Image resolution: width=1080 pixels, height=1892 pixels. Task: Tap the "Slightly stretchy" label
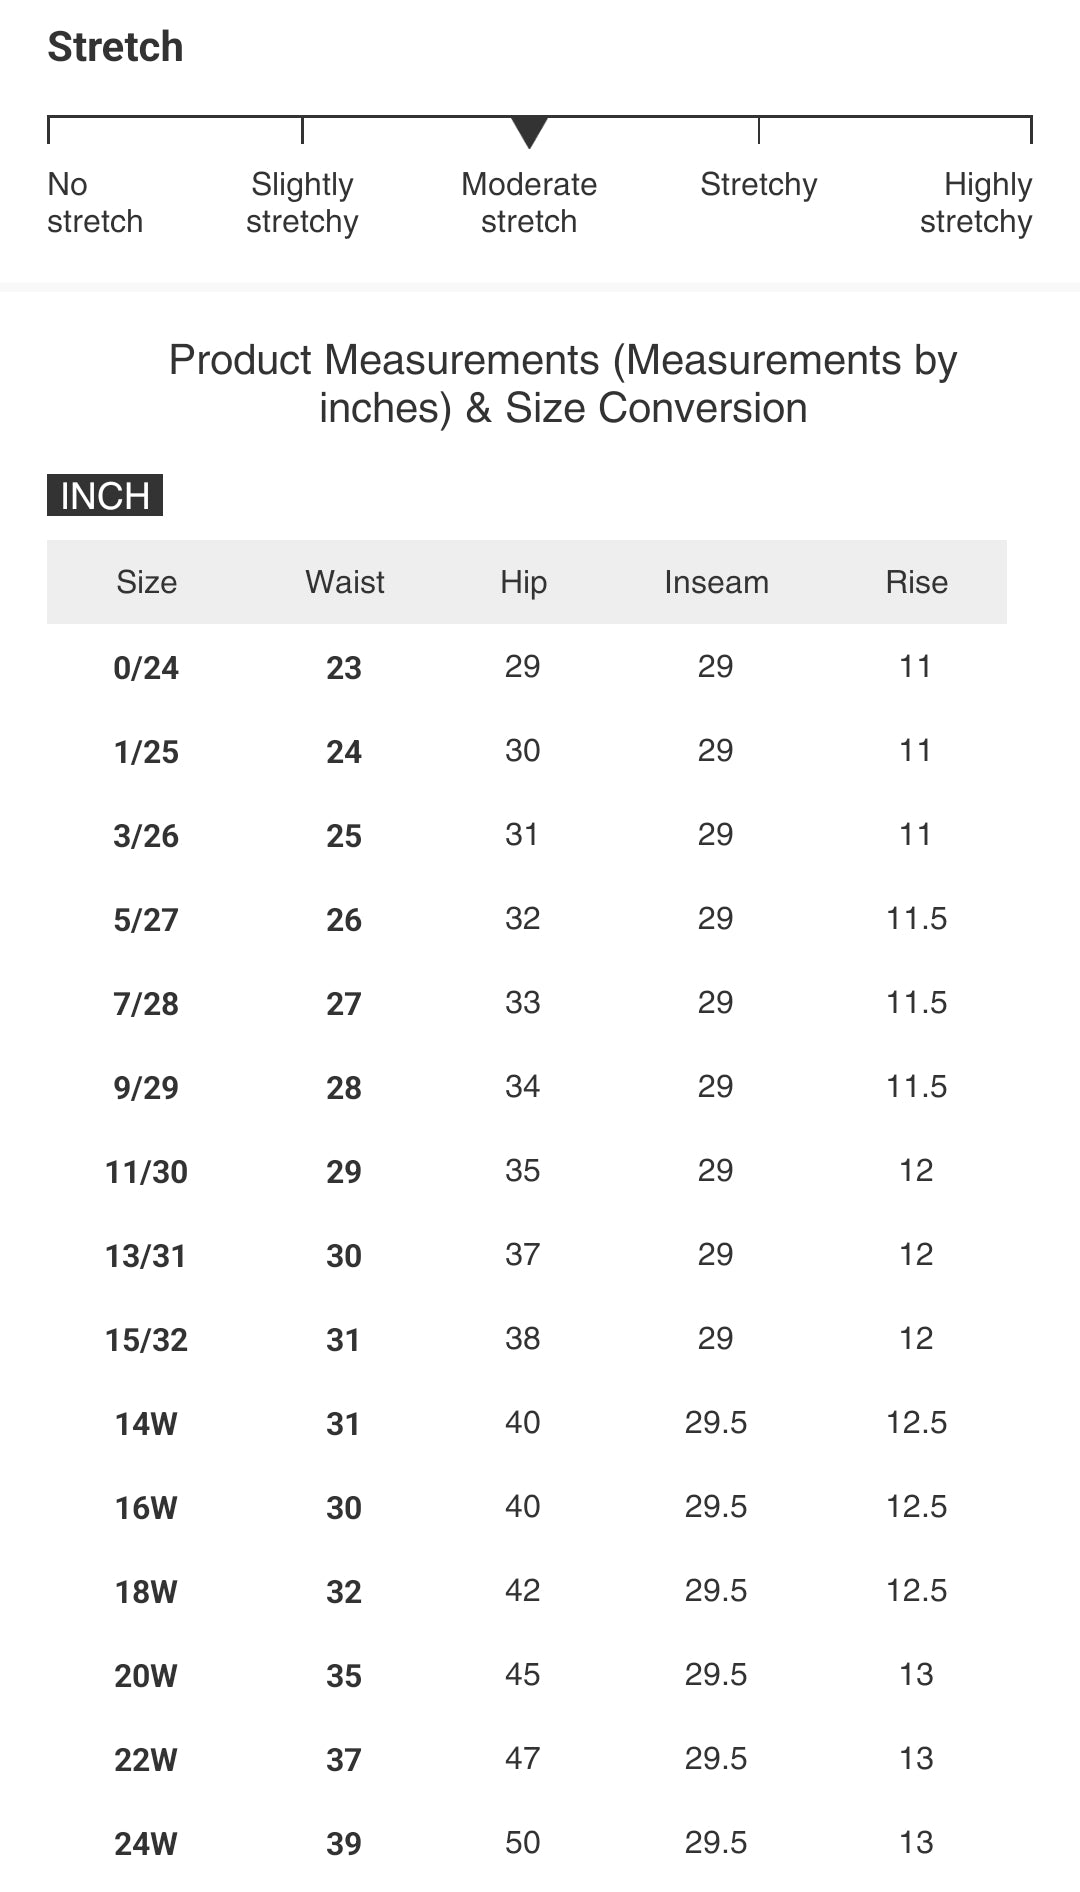tap(302, 203)
